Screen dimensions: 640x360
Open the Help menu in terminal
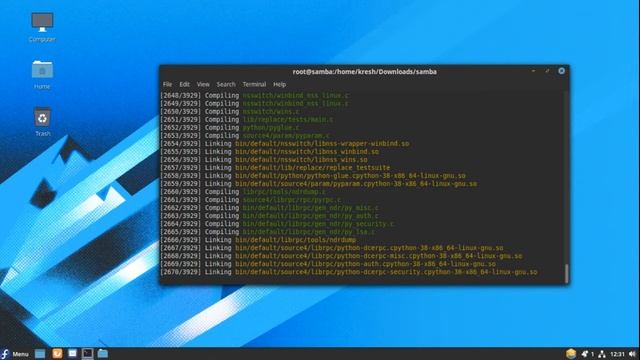click(279, 84)
